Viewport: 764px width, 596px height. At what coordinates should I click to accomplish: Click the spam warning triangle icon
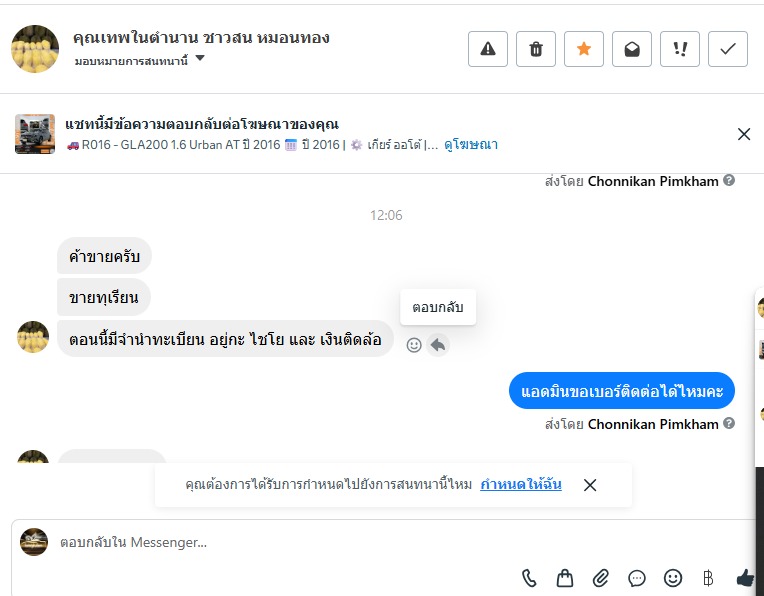[488, 49]
